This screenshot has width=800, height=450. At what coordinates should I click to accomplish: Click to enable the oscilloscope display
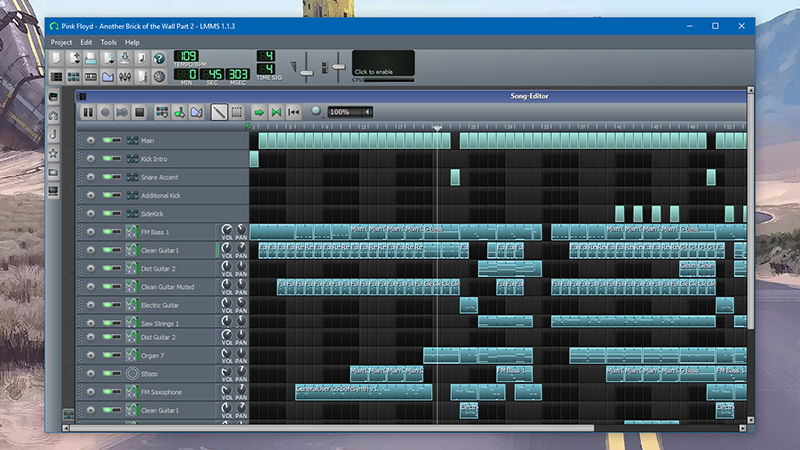tap(383, 63)
